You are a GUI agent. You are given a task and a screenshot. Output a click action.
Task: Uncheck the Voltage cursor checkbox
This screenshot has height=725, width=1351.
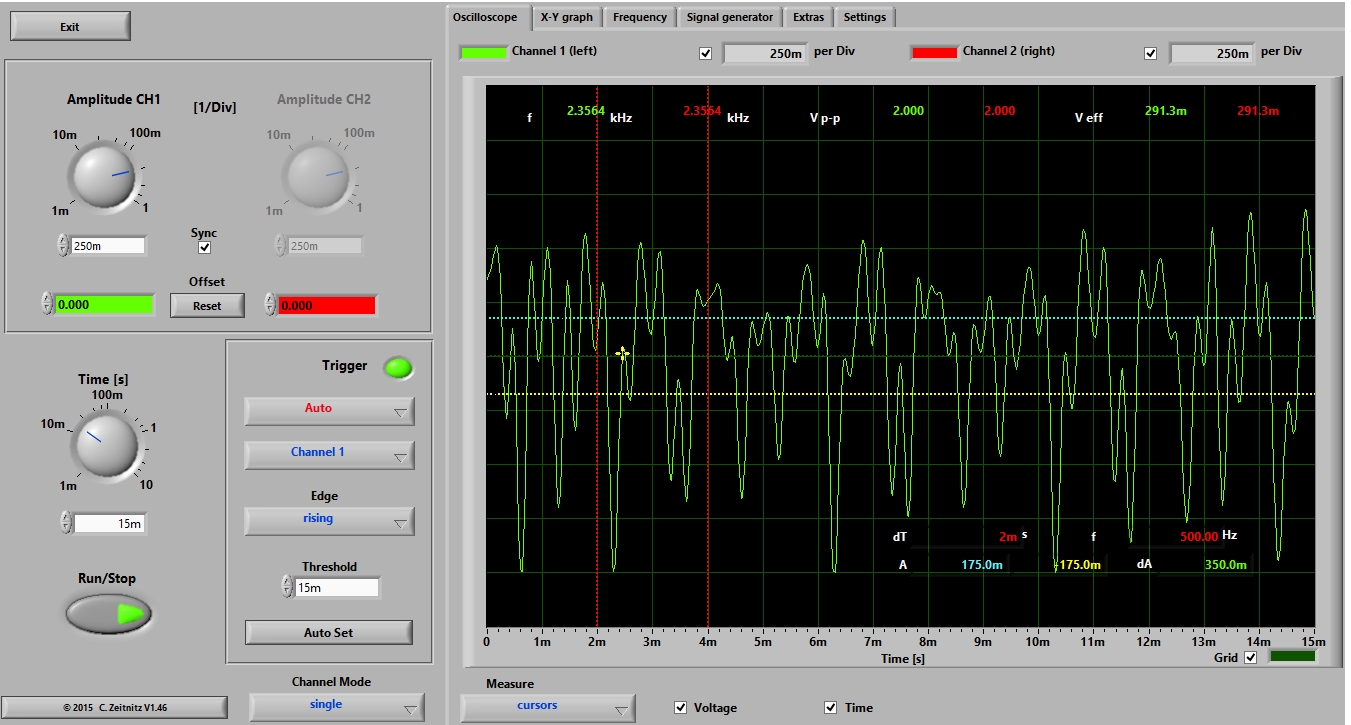coord(681,708)
